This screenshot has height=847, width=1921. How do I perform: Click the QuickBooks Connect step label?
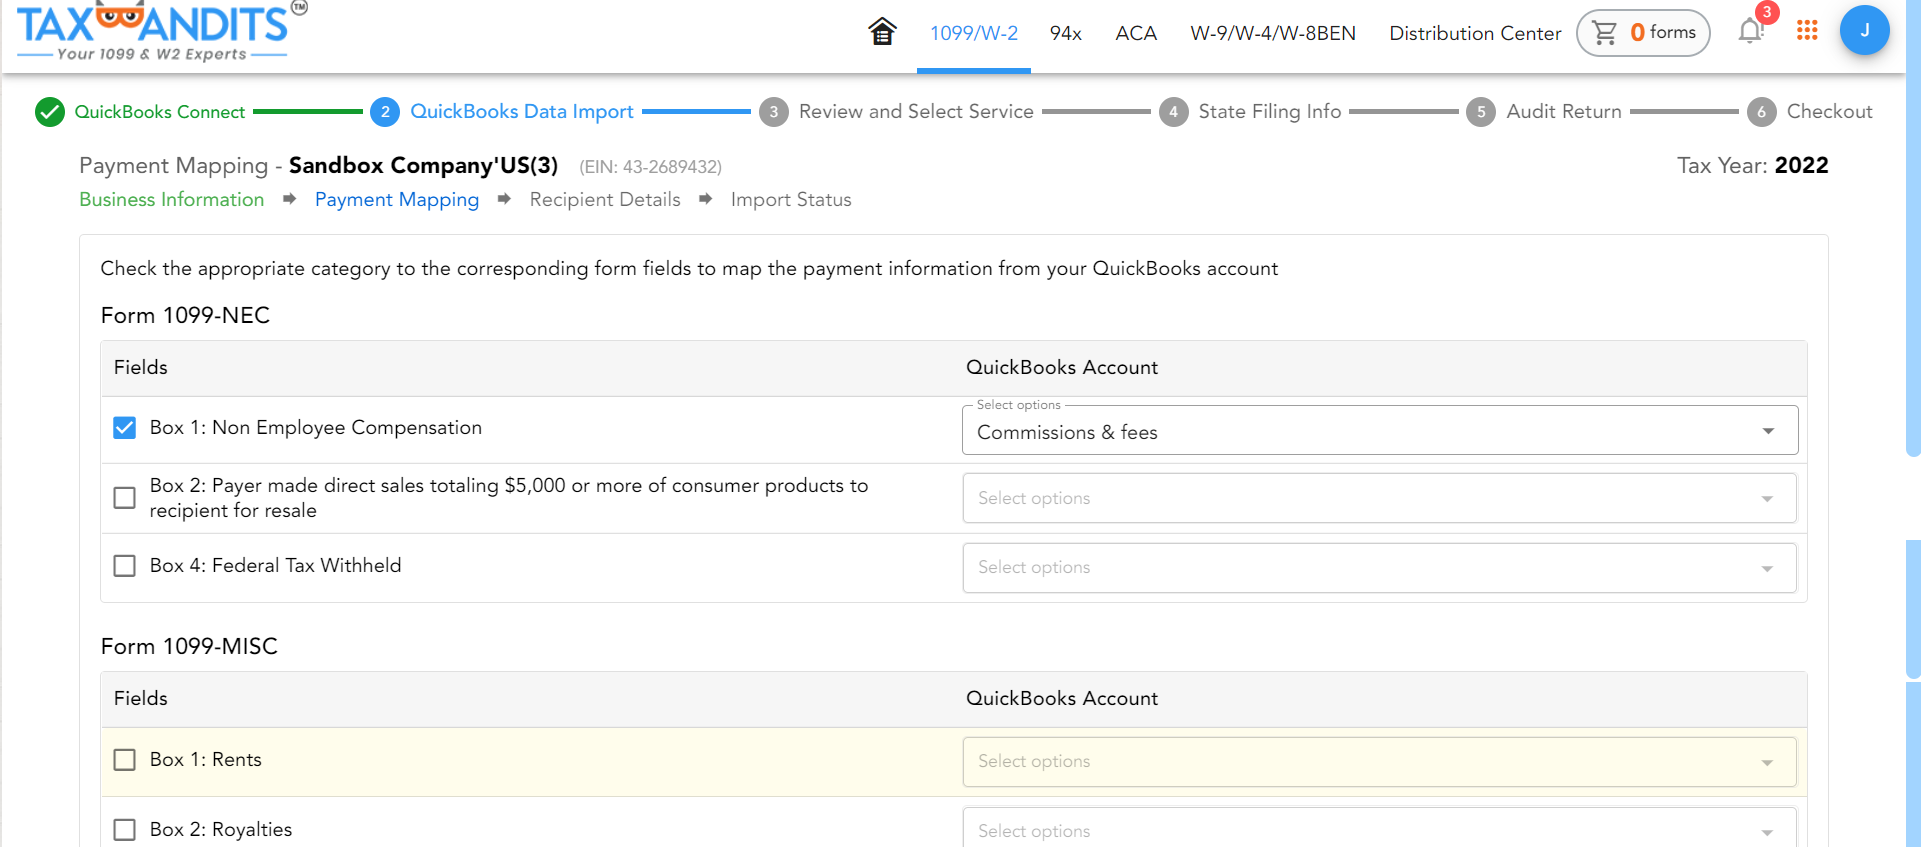click(160, 112)
